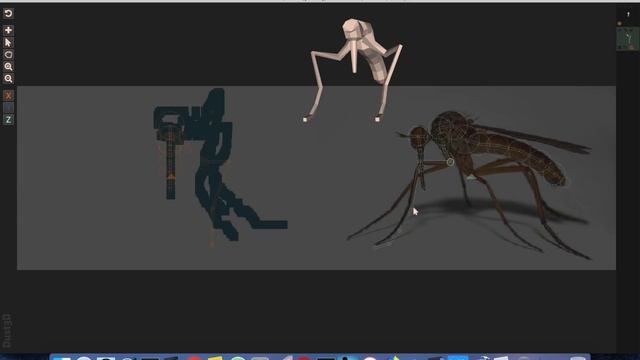The image size is (640, 360).
Task: Open the scene thumbnail in right panel
Action: tap(628, 40)
